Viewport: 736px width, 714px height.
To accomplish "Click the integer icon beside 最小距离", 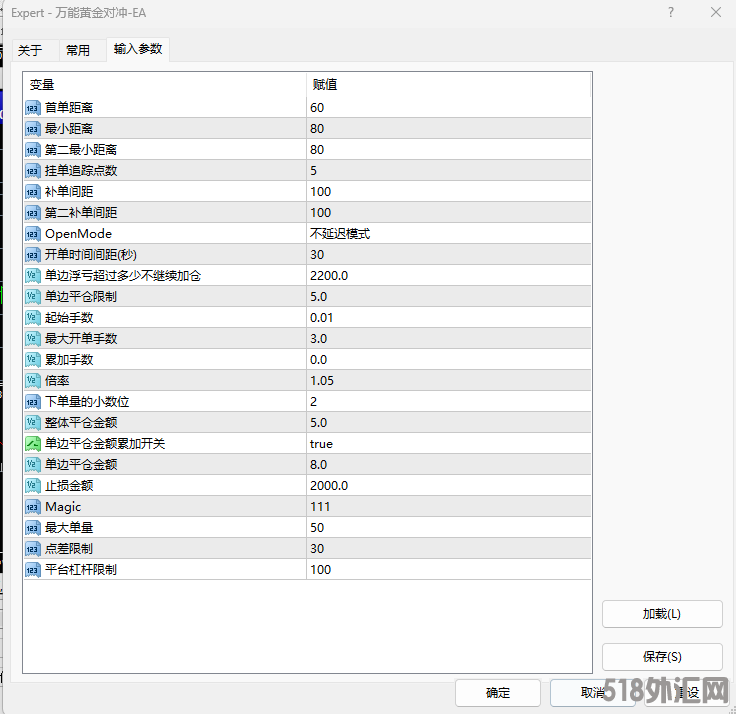I will point(33,129).
